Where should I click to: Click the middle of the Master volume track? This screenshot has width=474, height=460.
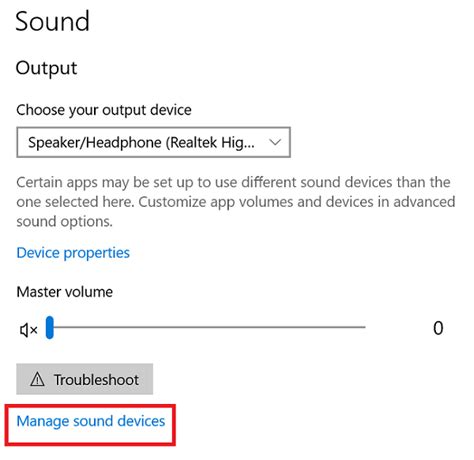click(206, 327)
